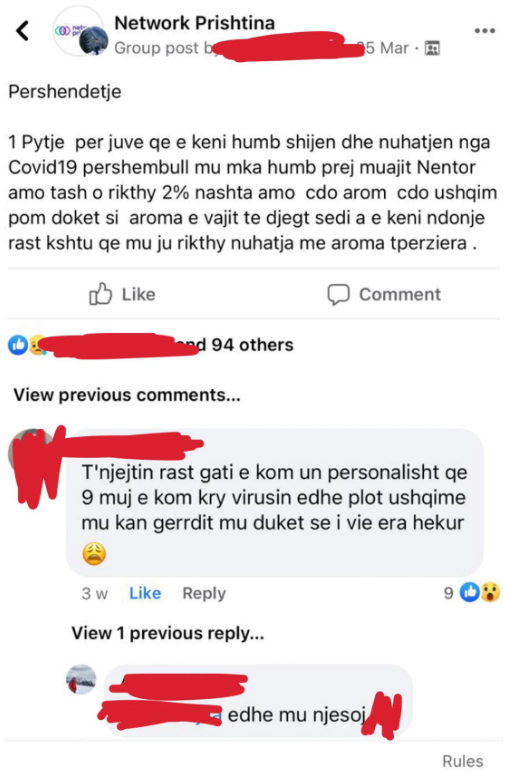Tap the wow reaction emoji on comment
The width and height of the screenshot is (525, 779).
tap(490, 592)
